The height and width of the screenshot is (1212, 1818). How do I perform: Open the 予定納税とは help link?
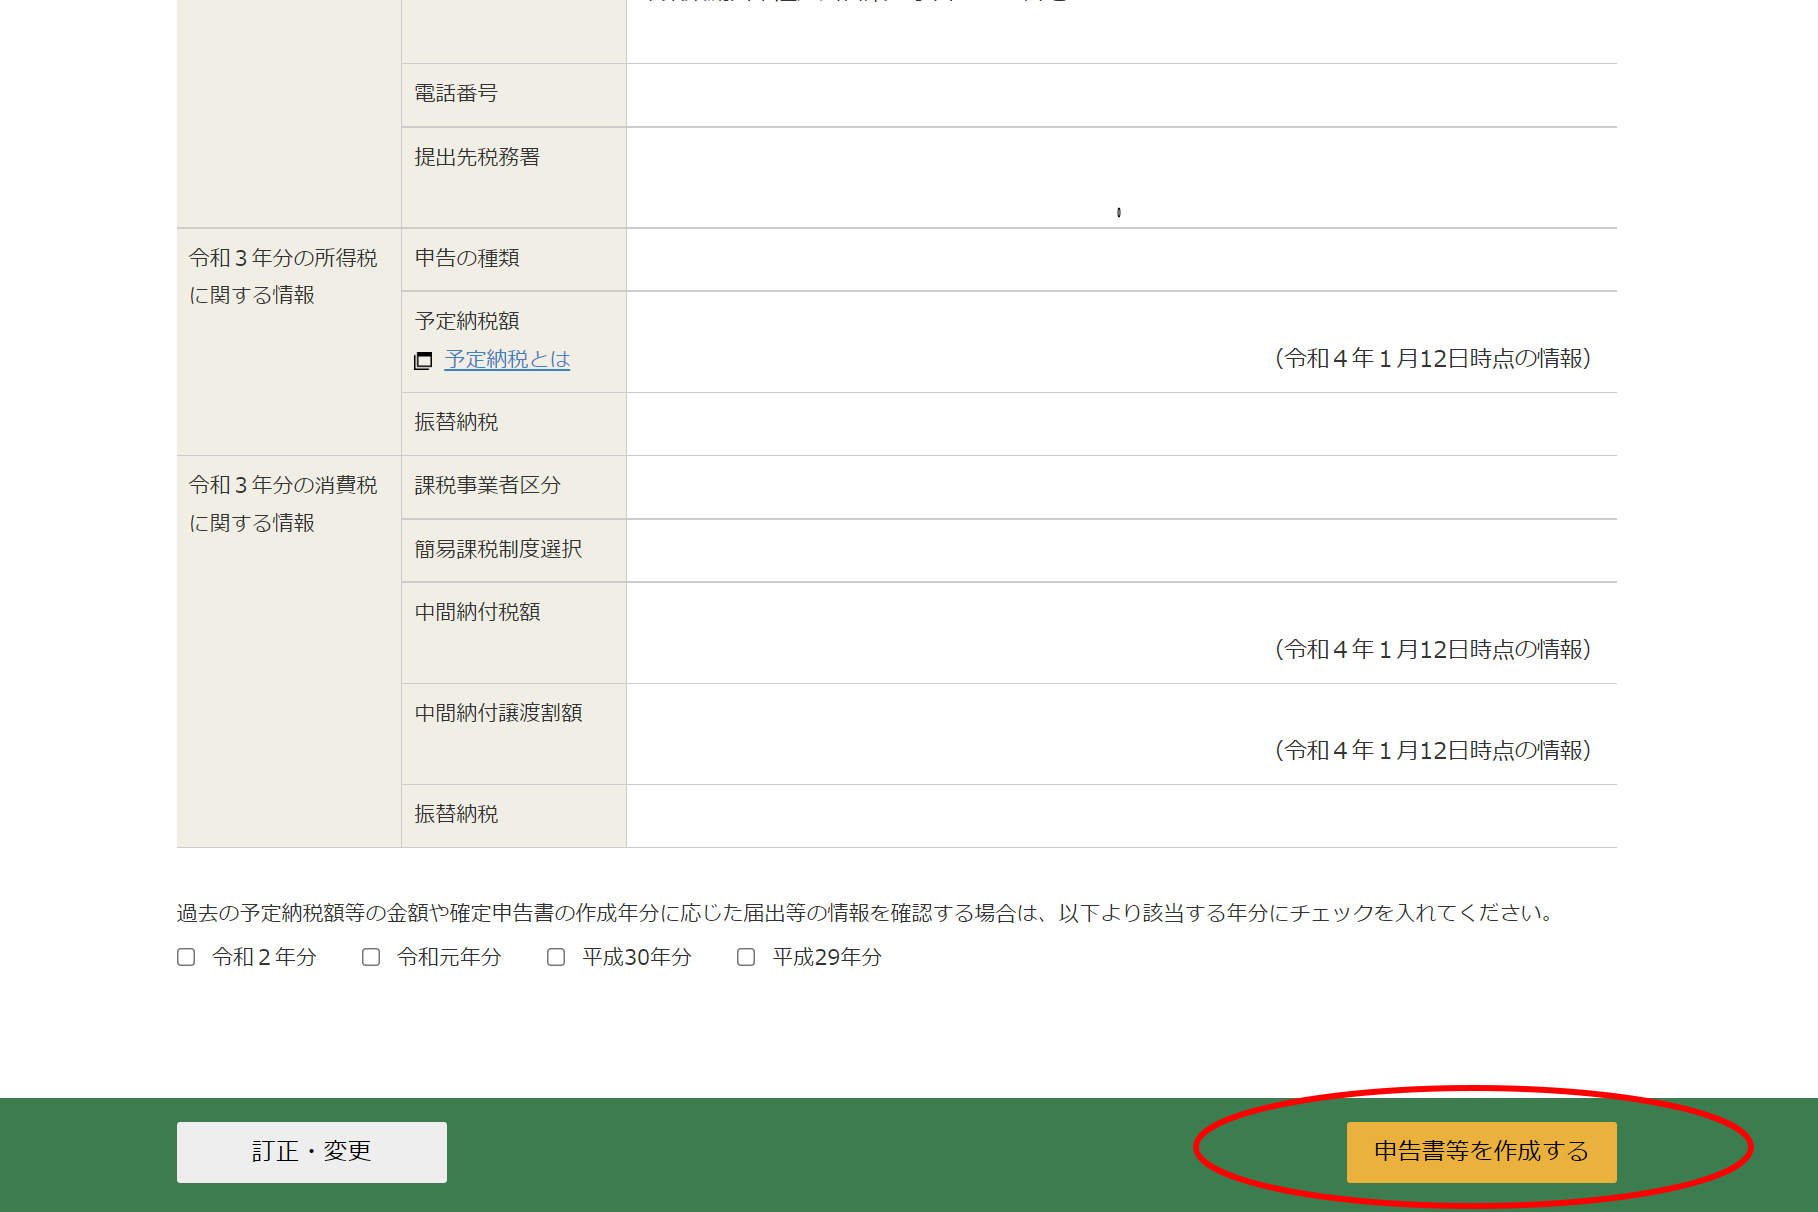pyautogui.click(x=507, y=359)
